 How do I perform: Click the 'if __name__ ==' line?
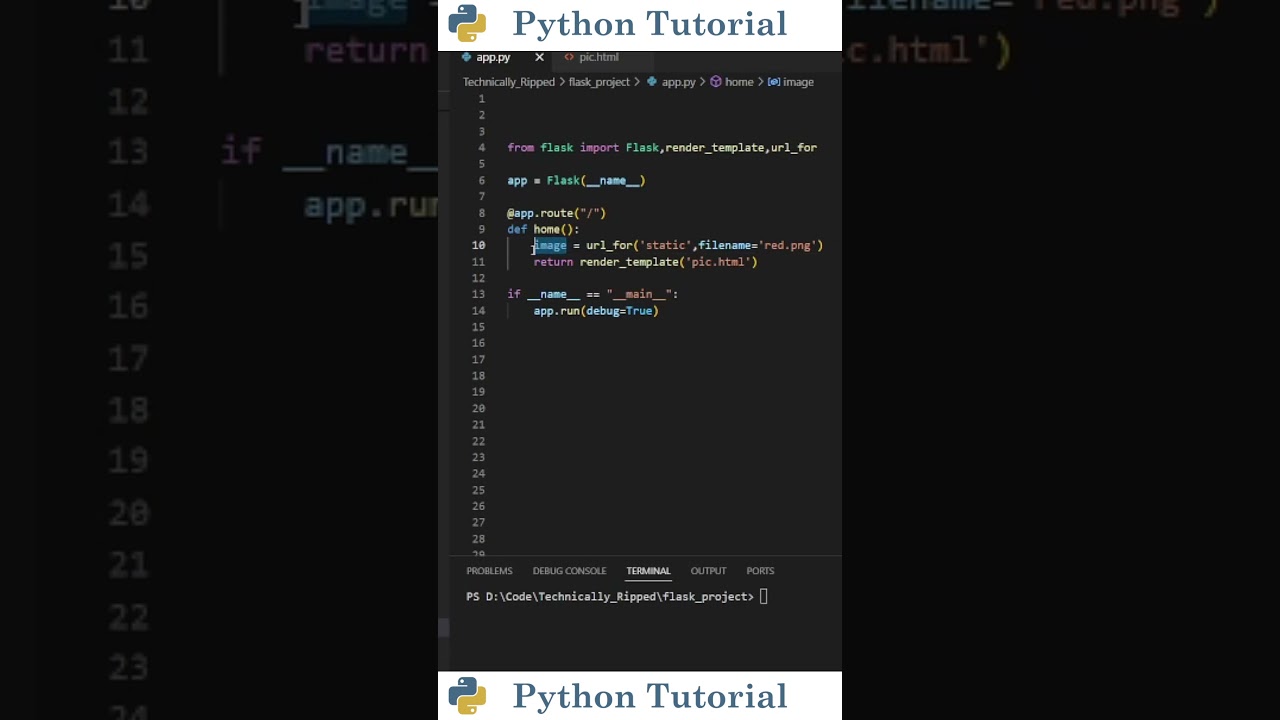tap(592, 295)
